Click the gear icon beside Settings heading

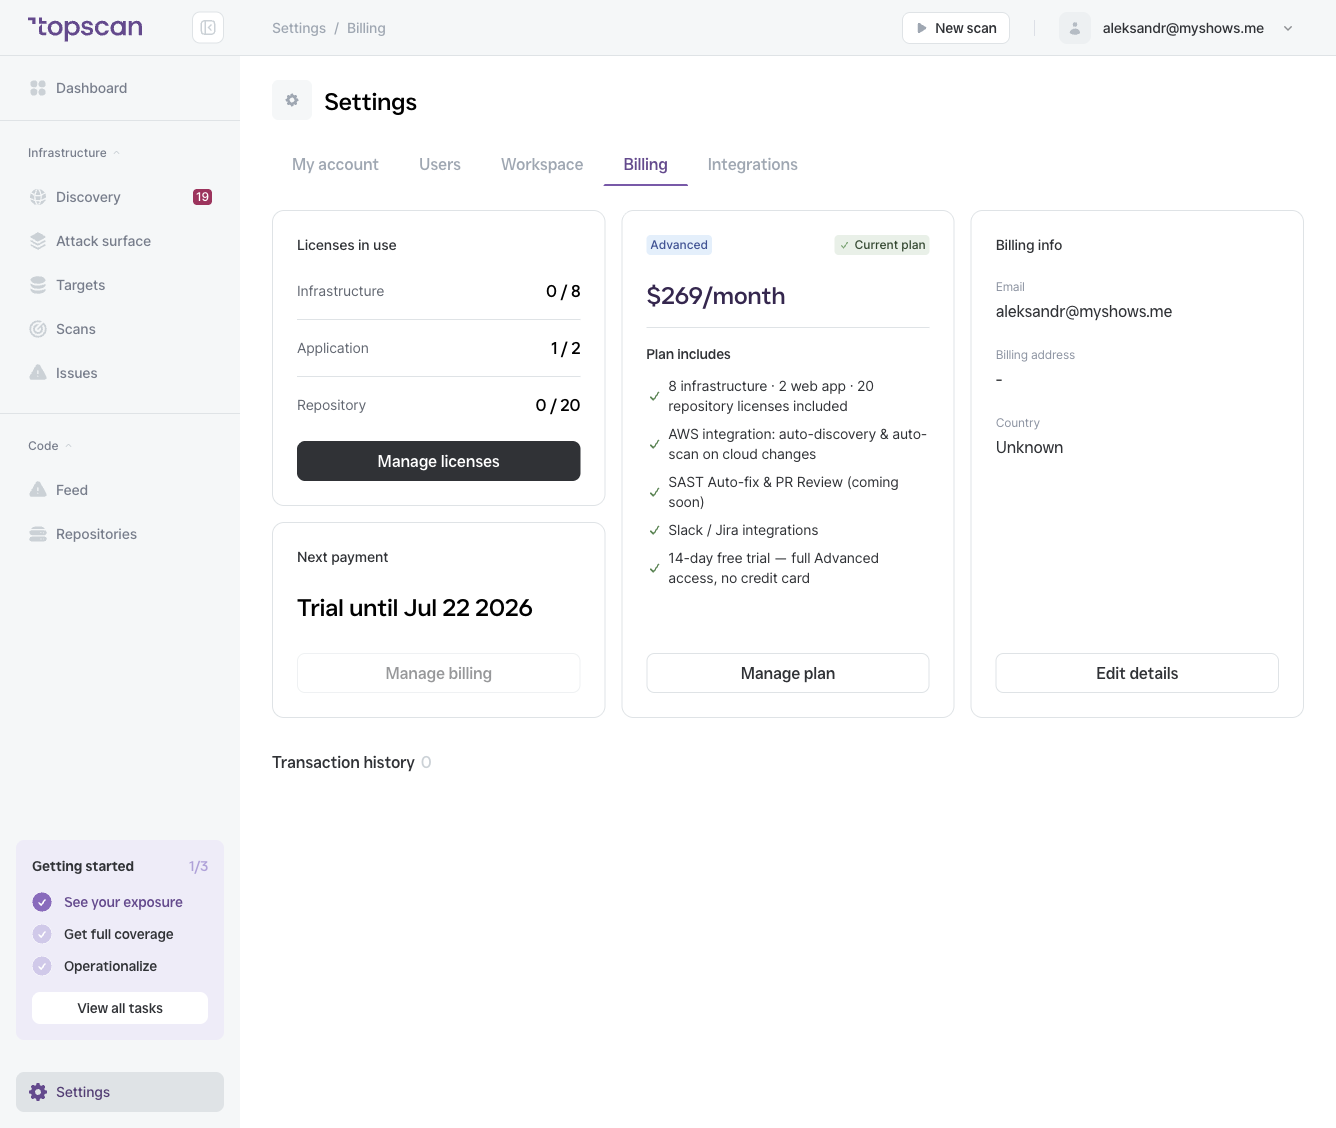click(292, 100)
